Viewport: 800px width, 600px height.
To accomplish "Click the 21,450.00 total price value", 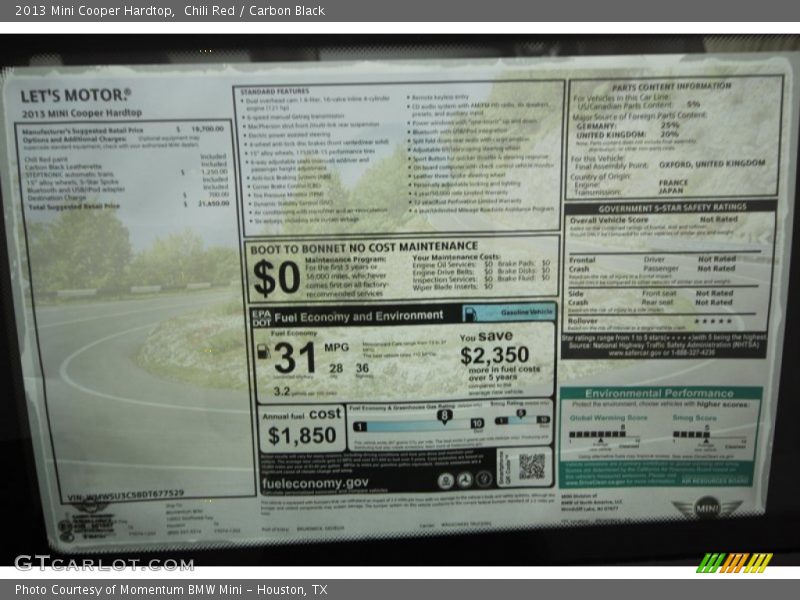I will 214,204.
